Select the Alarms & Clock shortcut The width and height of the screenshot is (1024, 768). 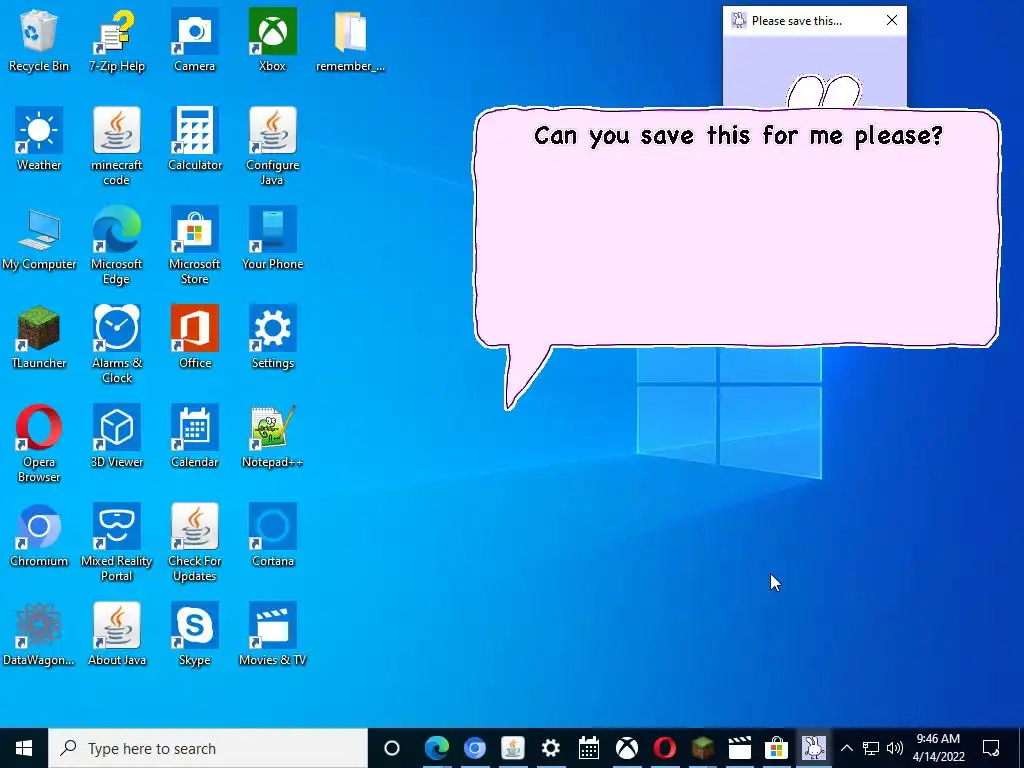[x=117, y=344]
